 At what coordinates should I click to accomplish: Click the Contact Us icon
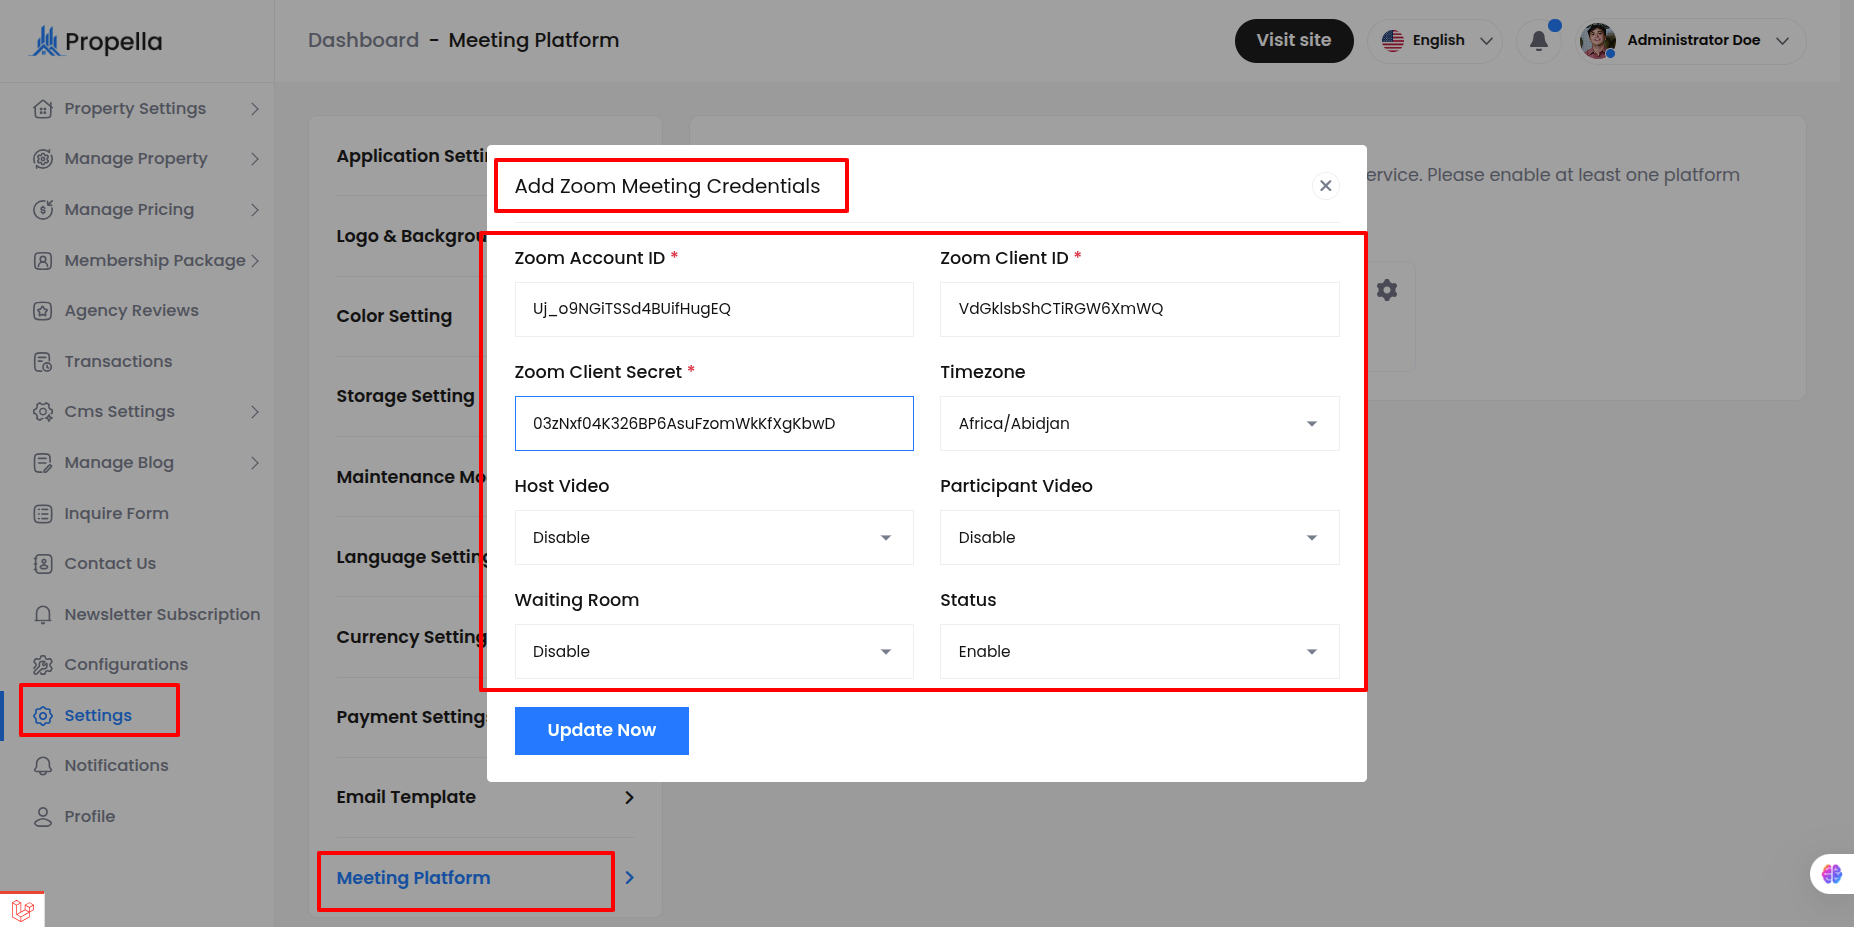pos(43,563)
